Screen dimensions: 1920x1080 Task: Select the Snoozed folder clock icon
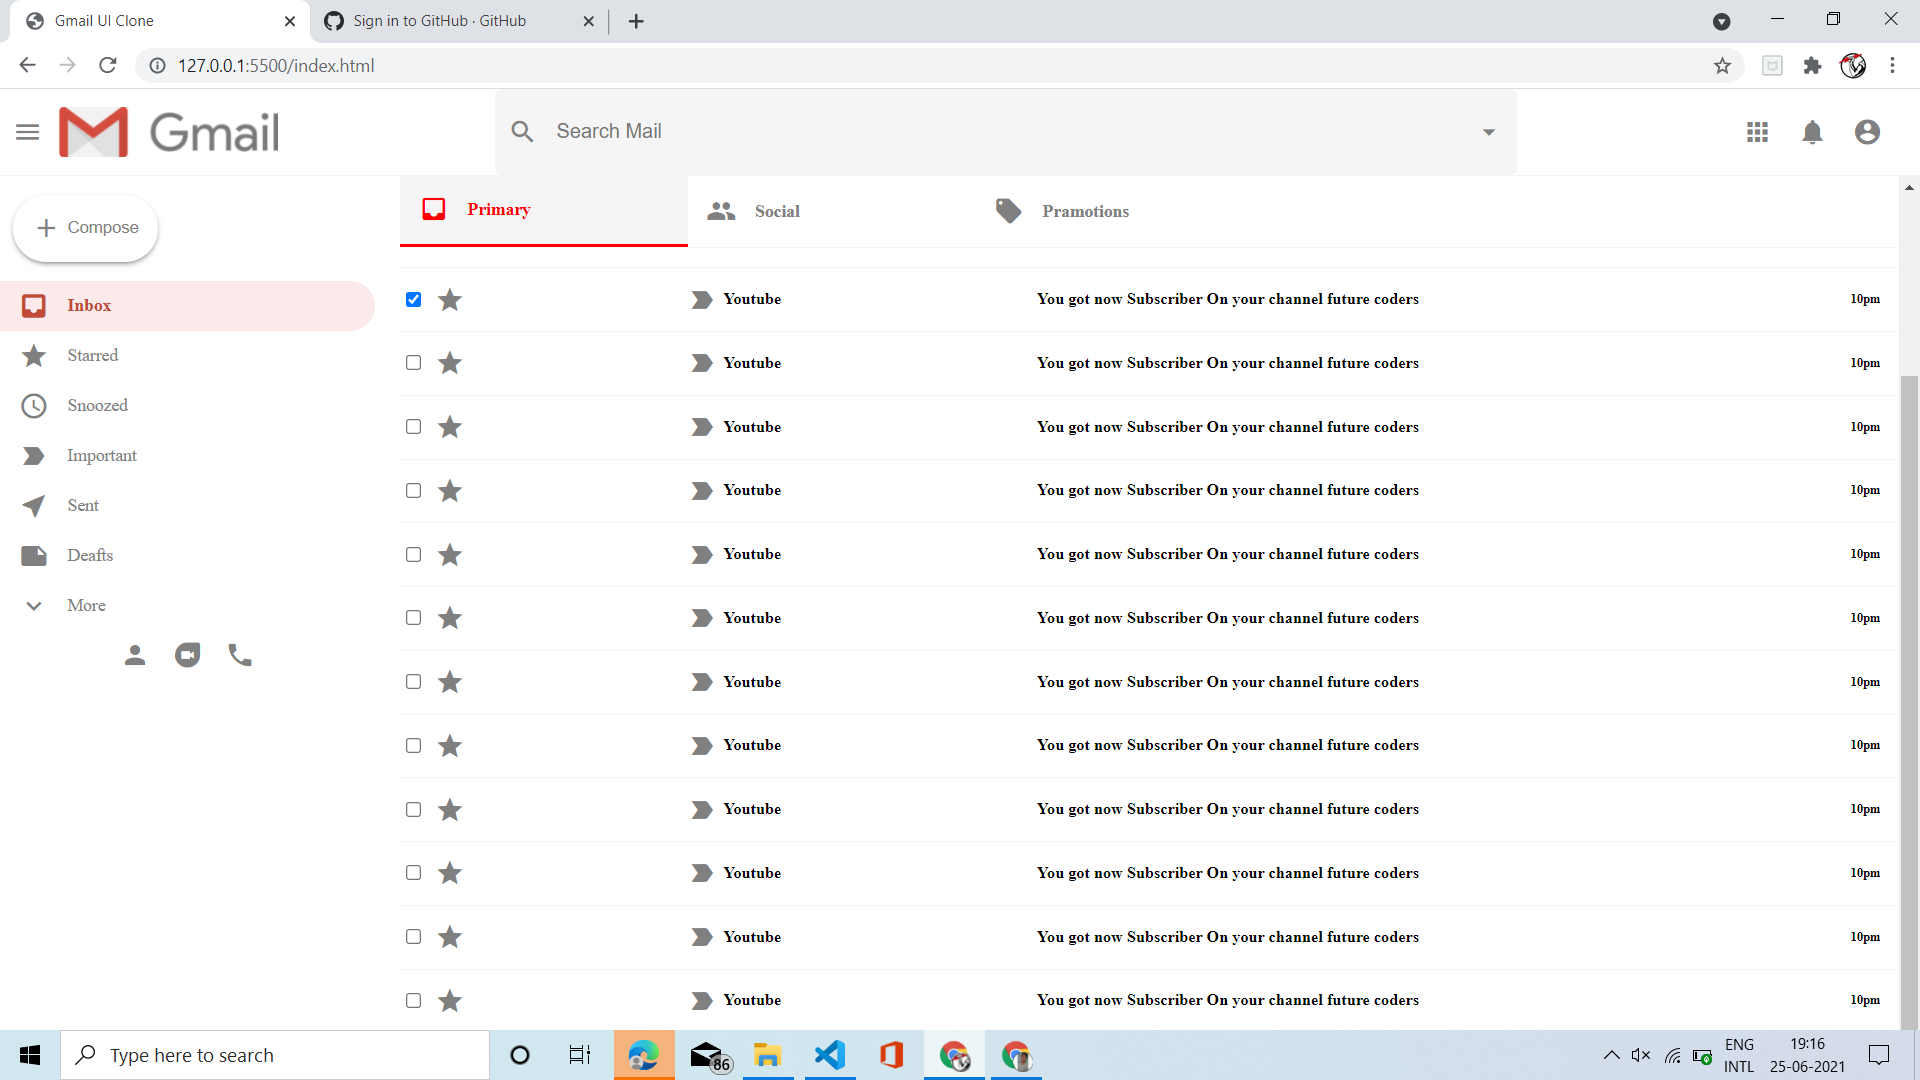coord(34,405)
